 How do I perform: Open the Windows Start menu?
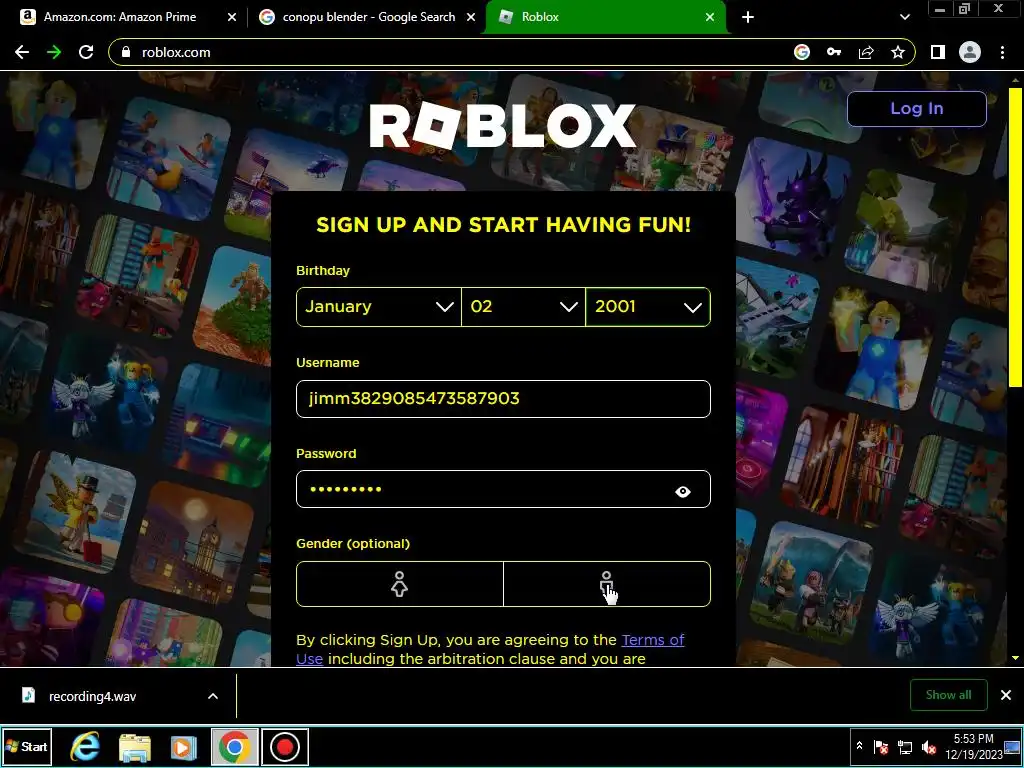tap(27, 746)
